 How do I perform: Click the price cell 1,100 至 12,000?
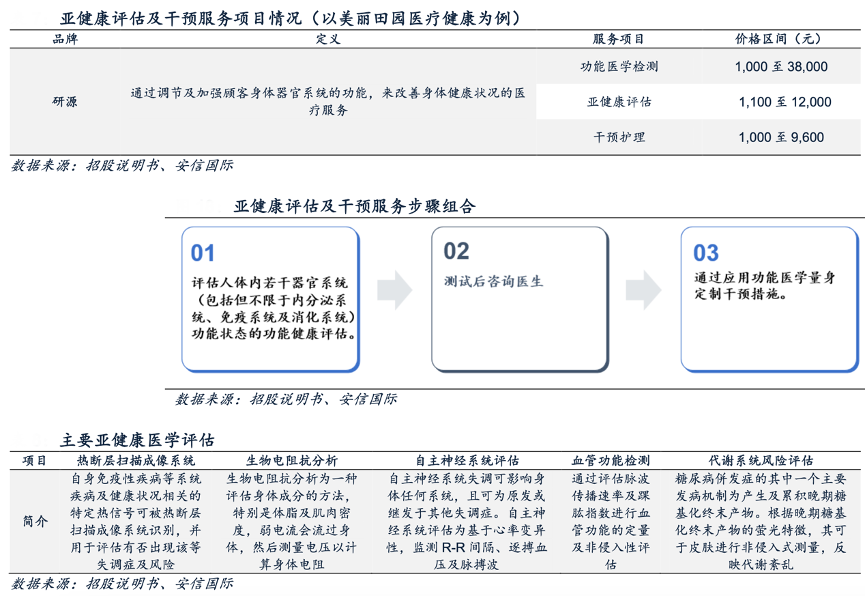pyautogui.click(x=785, y=102)
